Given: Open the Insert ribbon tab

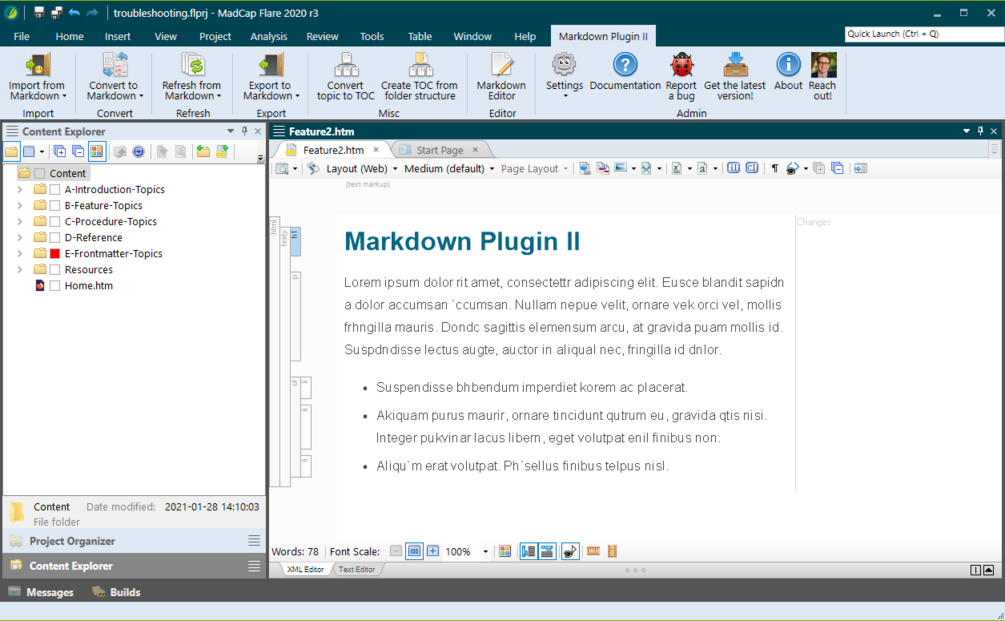Looking at the screenshot, I should pyautogui.click(x=117, y=37).
